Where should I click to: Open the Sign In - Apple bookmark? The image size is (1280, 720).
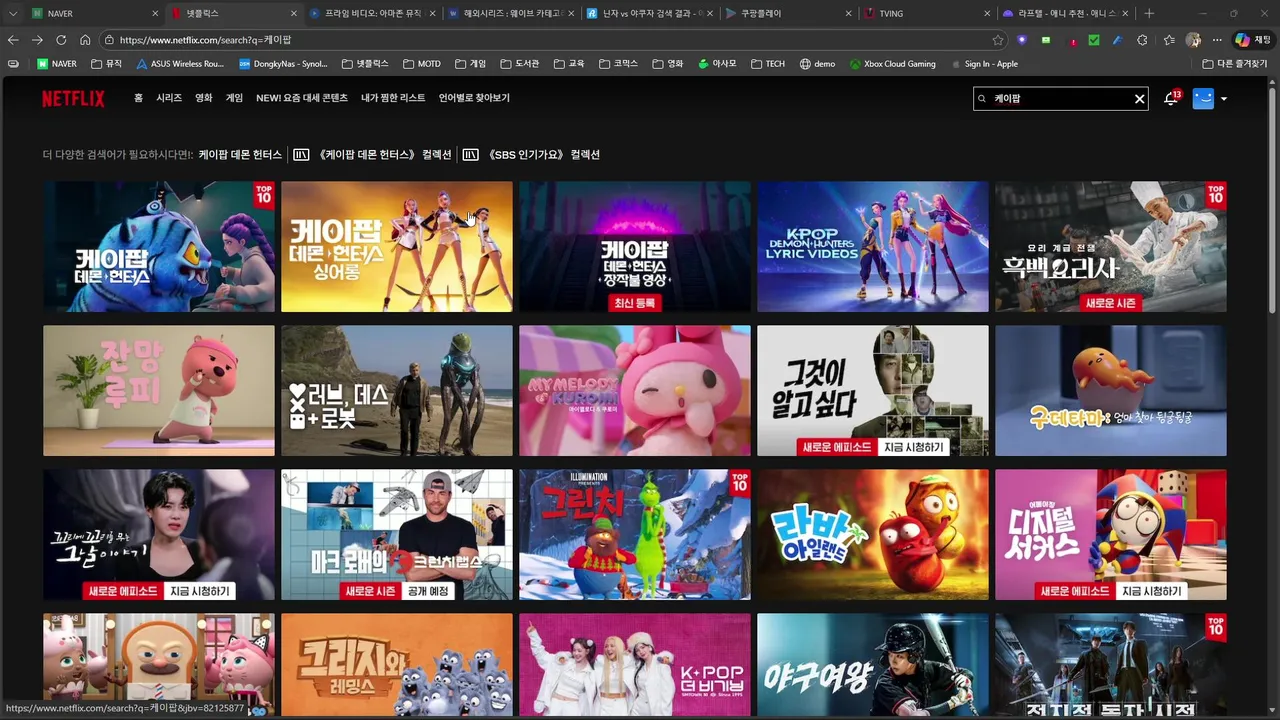(983, 64)
